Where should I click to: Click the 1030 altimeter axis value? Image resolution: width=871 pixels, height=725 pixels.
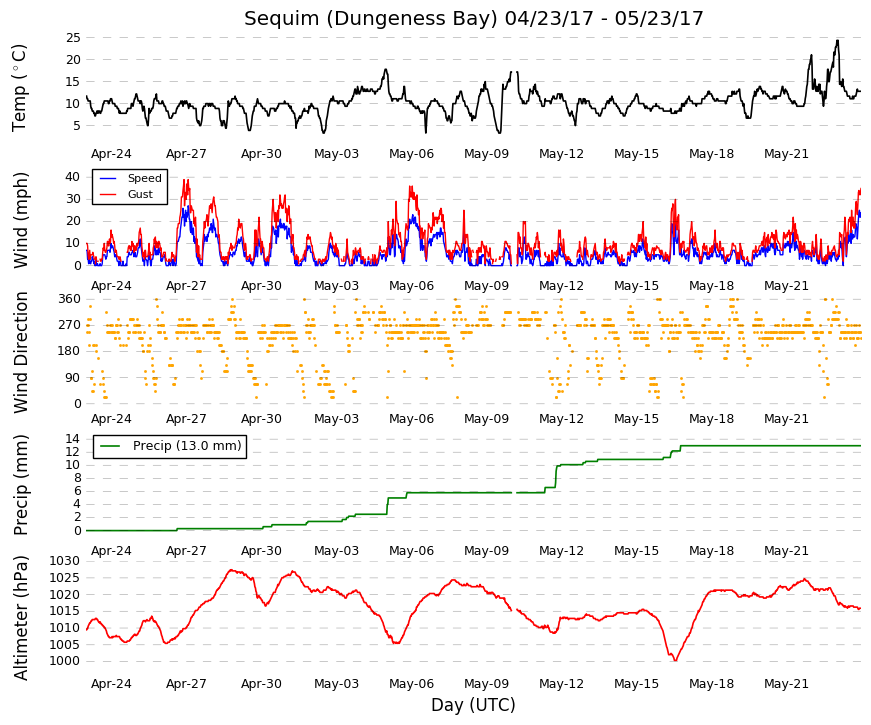click(x=64, y=561)
